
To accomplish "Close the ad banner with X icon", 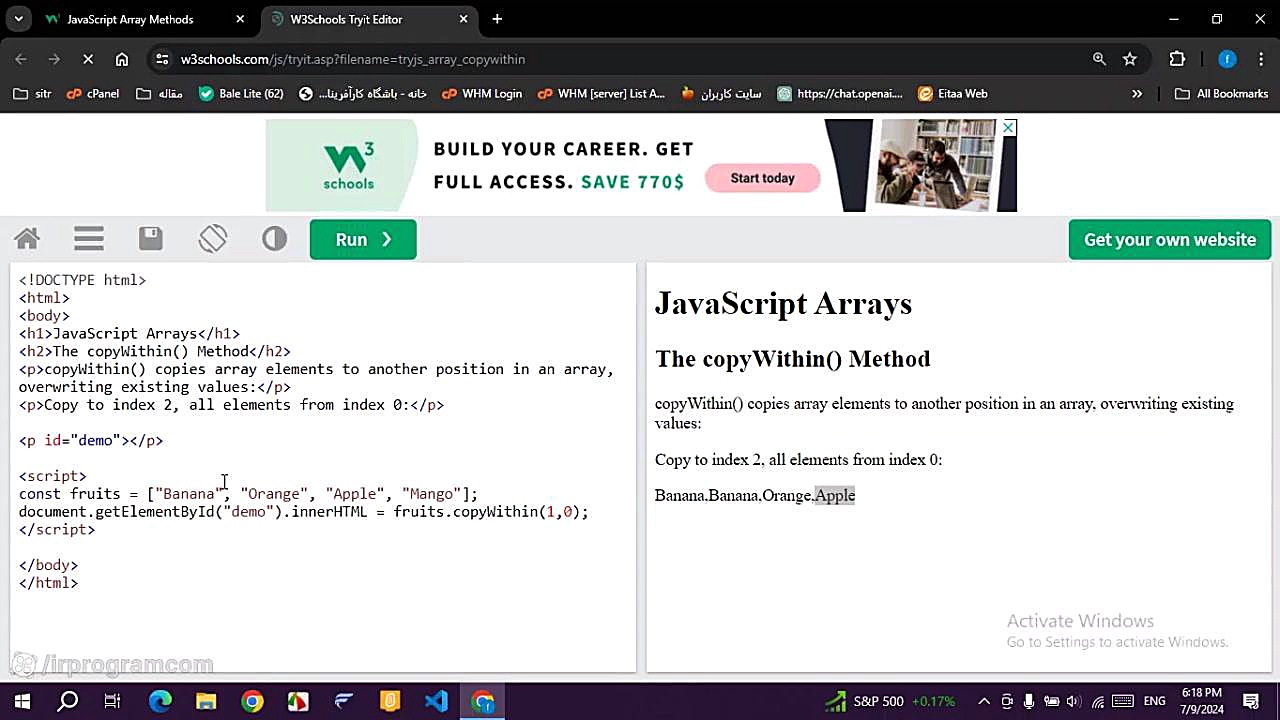I will pyautogui.click(x=1008, y=127).
